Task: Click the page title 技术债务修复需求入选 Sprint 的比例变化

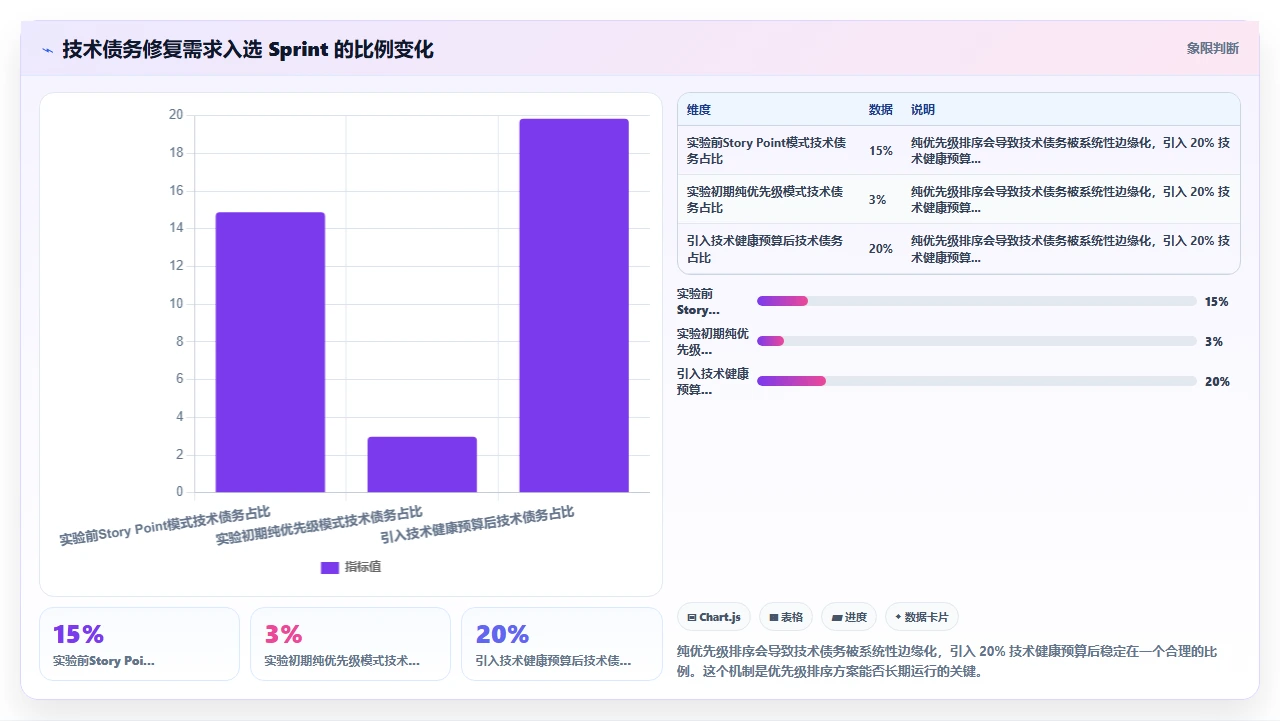Action: pos(248,49)
